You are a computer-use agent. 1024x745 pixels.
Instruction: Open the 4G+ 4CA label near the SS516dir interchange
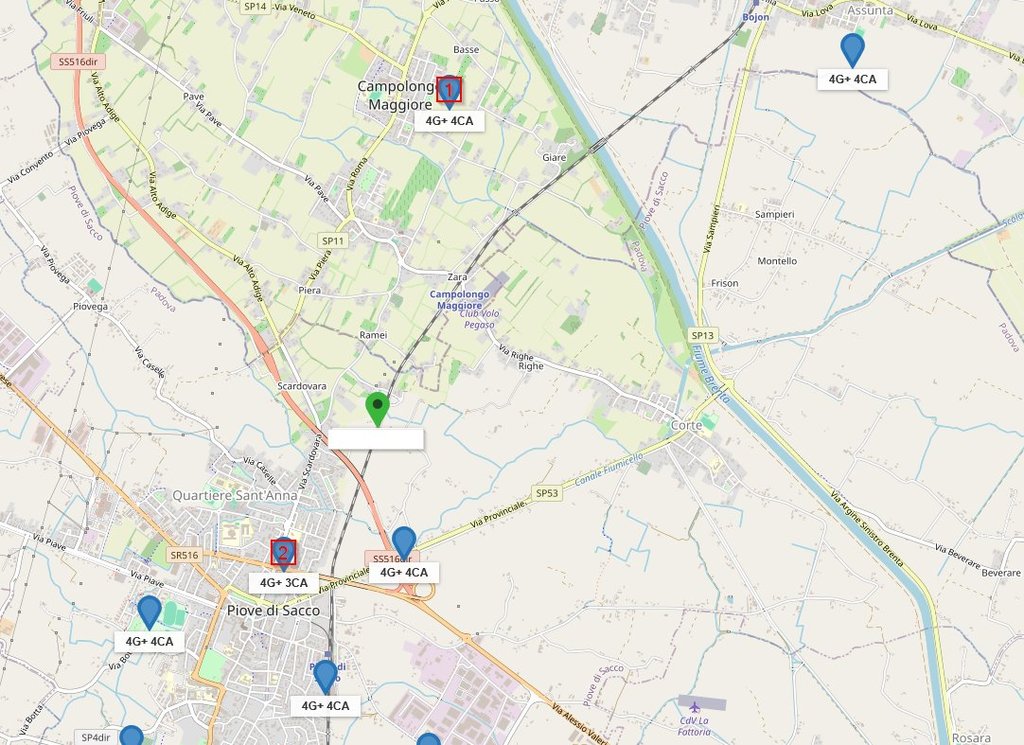[404, 573]
